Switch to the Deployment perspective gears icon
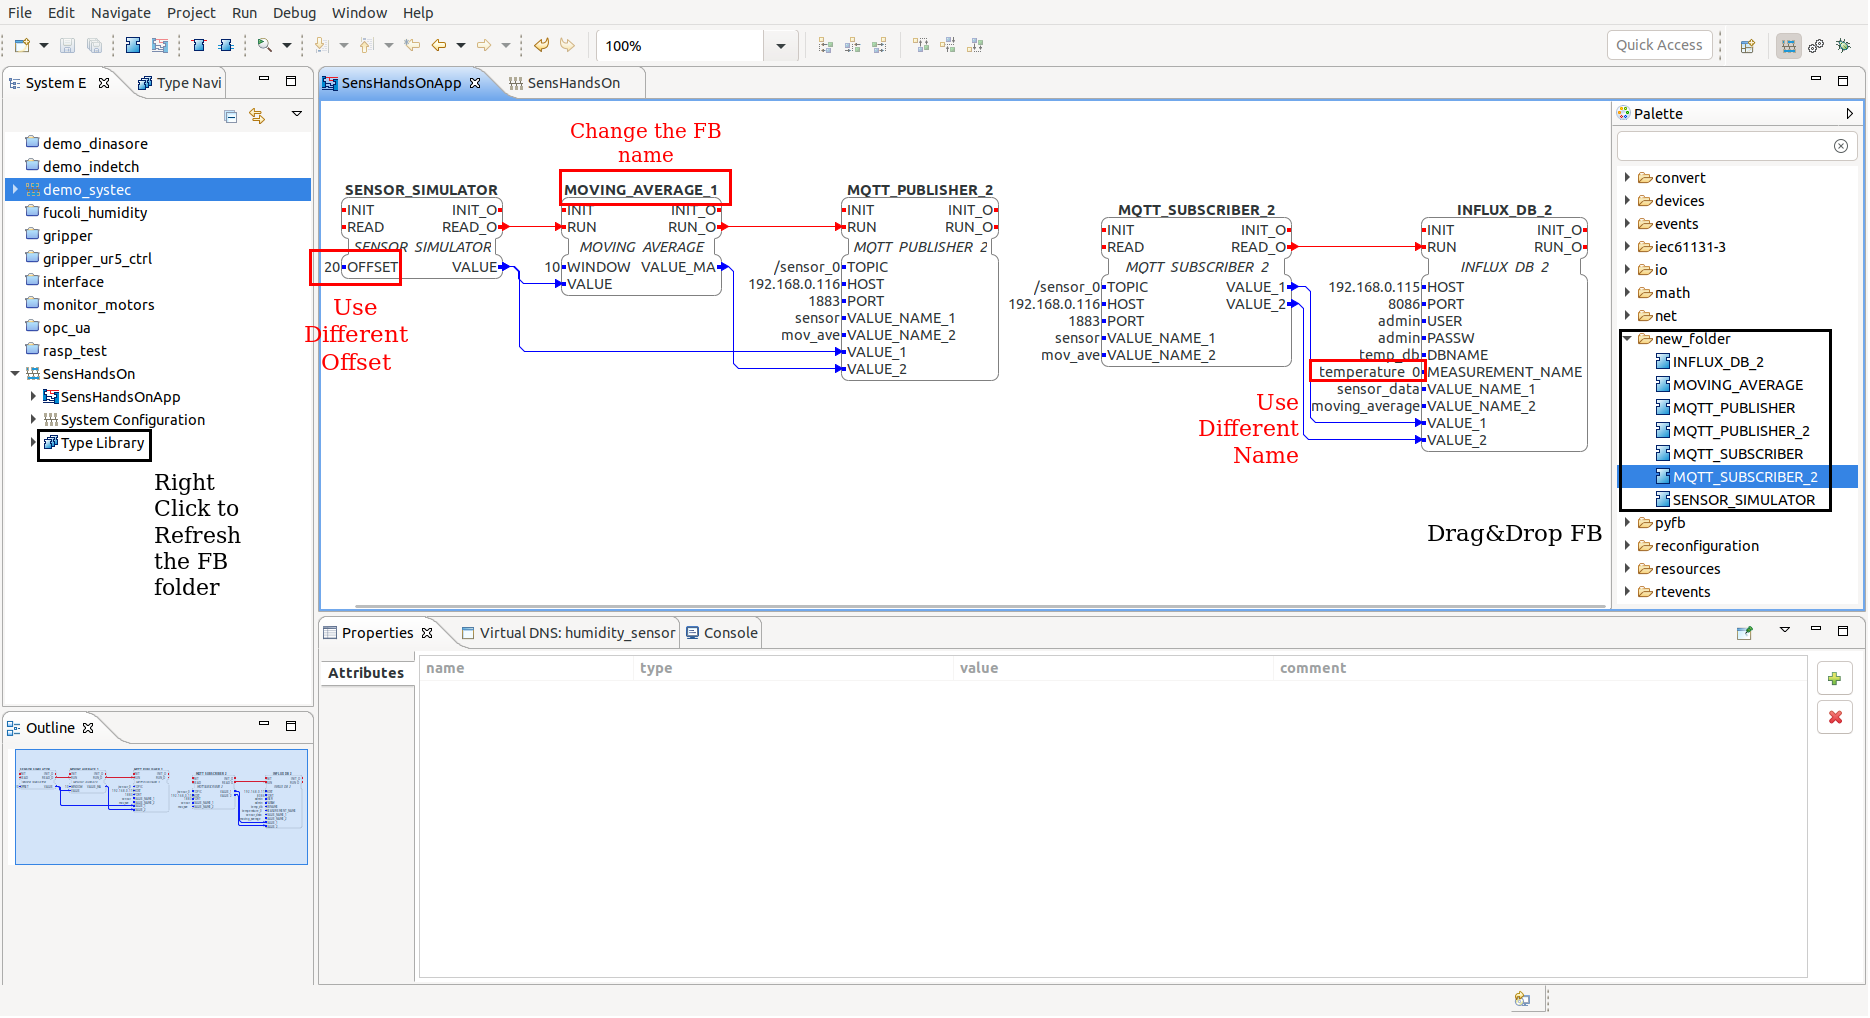Image resolution: width=1870 pixels, height=1018 pixels. point(1816,46)
